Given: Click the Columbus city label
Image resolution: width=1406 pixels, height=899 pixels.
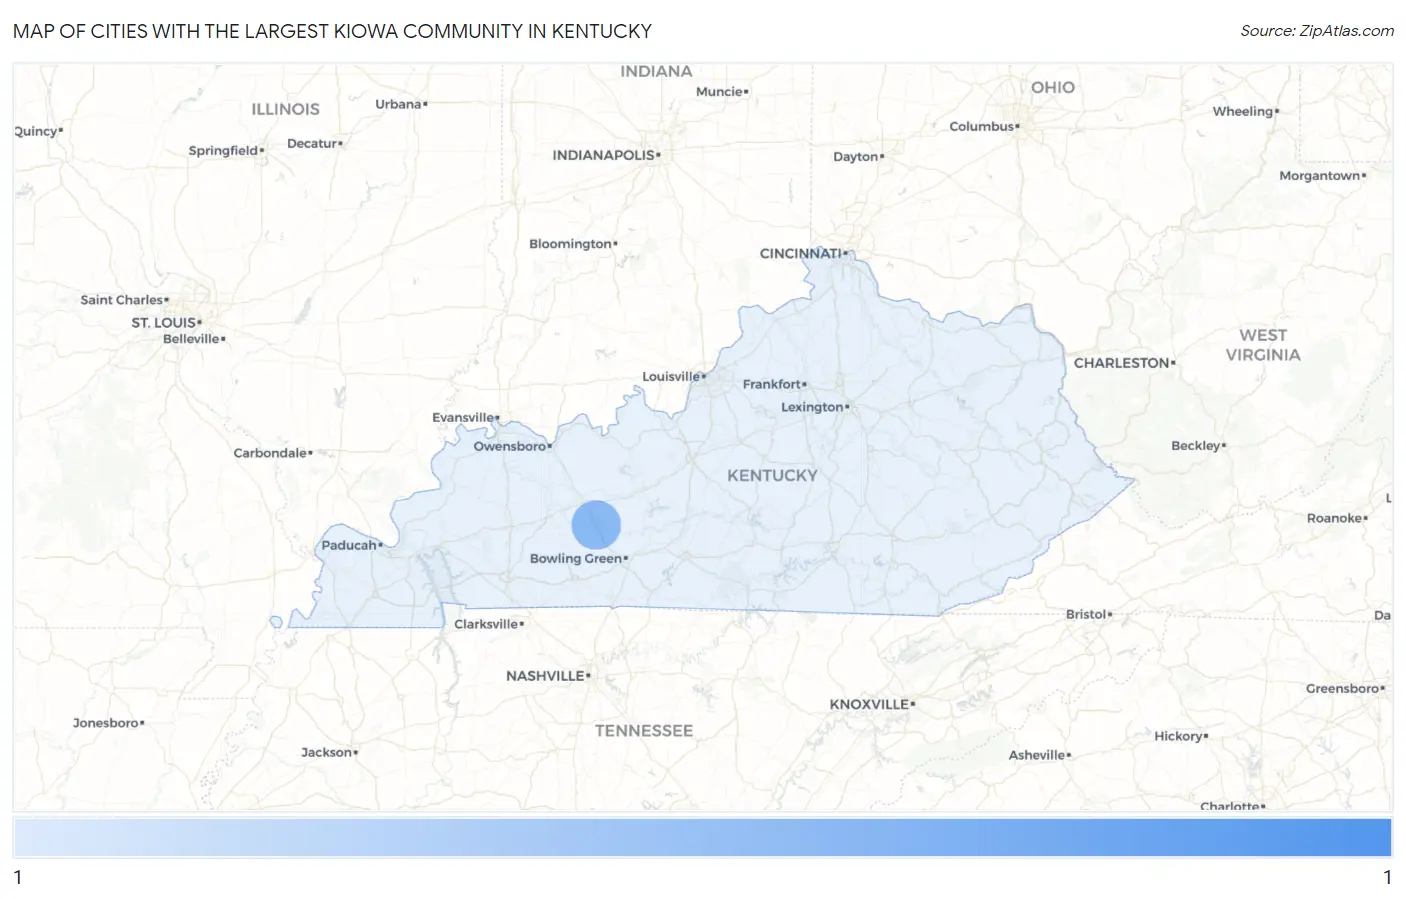Looking at the screenshot, I should point(982,127).
